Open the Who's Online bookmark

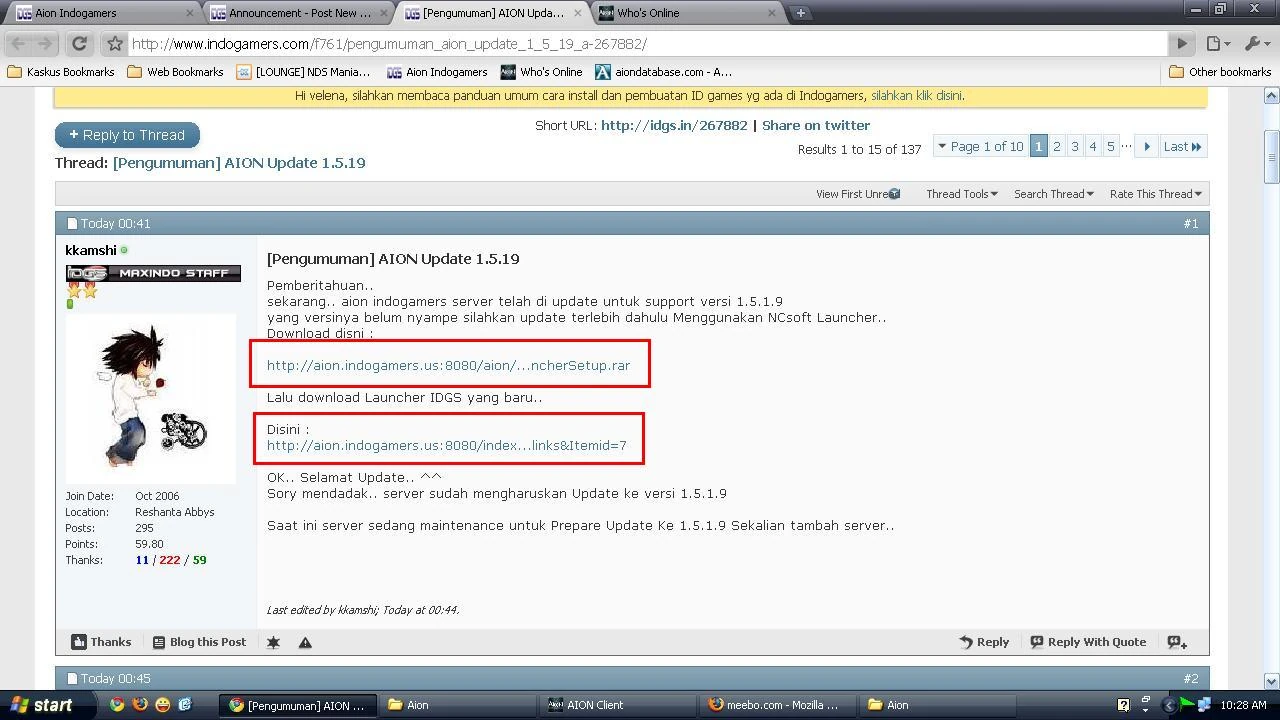(x=541, y=72)
